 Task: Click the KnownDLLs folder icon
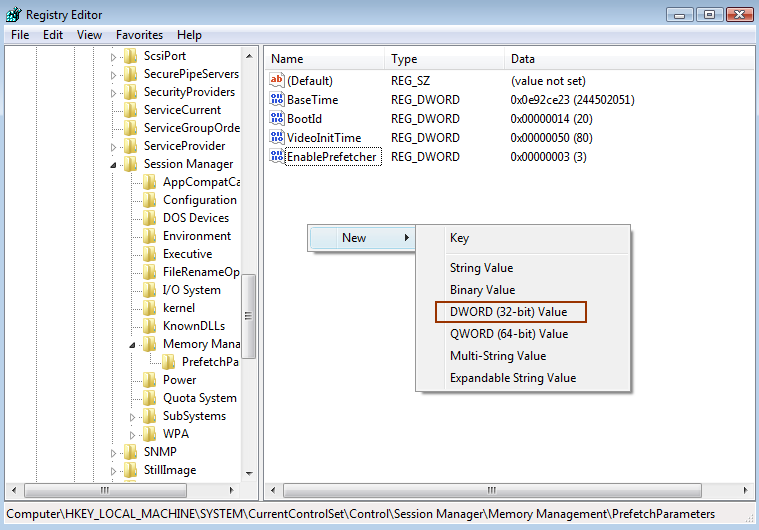[x=150, y=326]
